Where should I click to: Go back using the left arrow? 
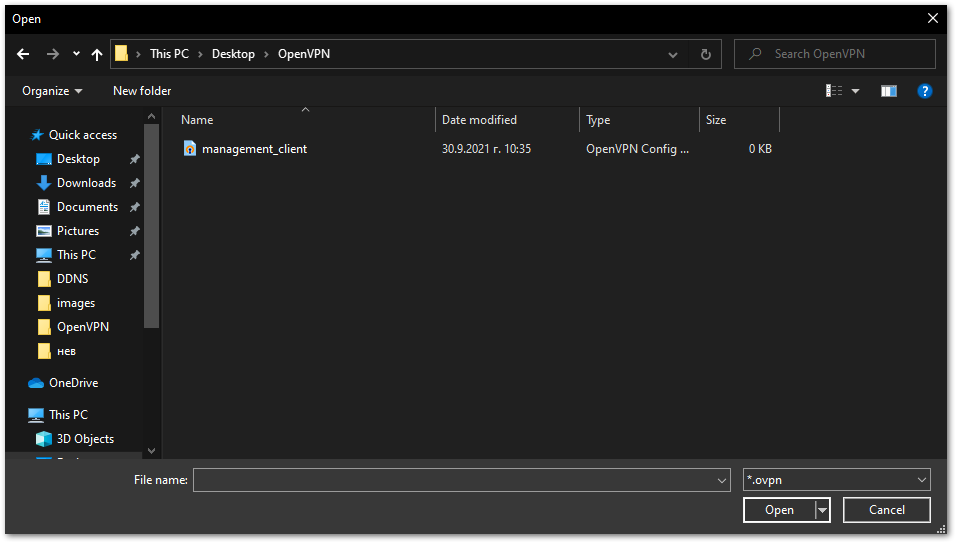(x=23, y=54)
